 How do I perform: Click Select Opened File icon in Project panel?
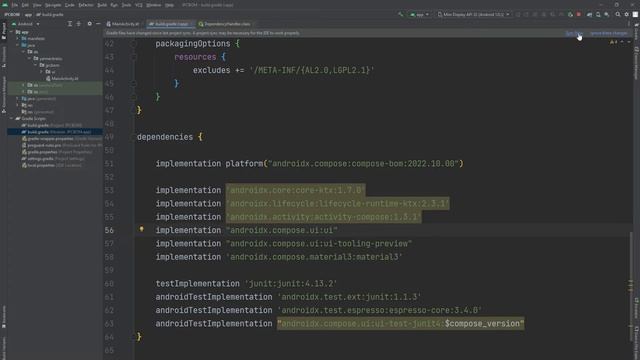[x=70, y=24]
